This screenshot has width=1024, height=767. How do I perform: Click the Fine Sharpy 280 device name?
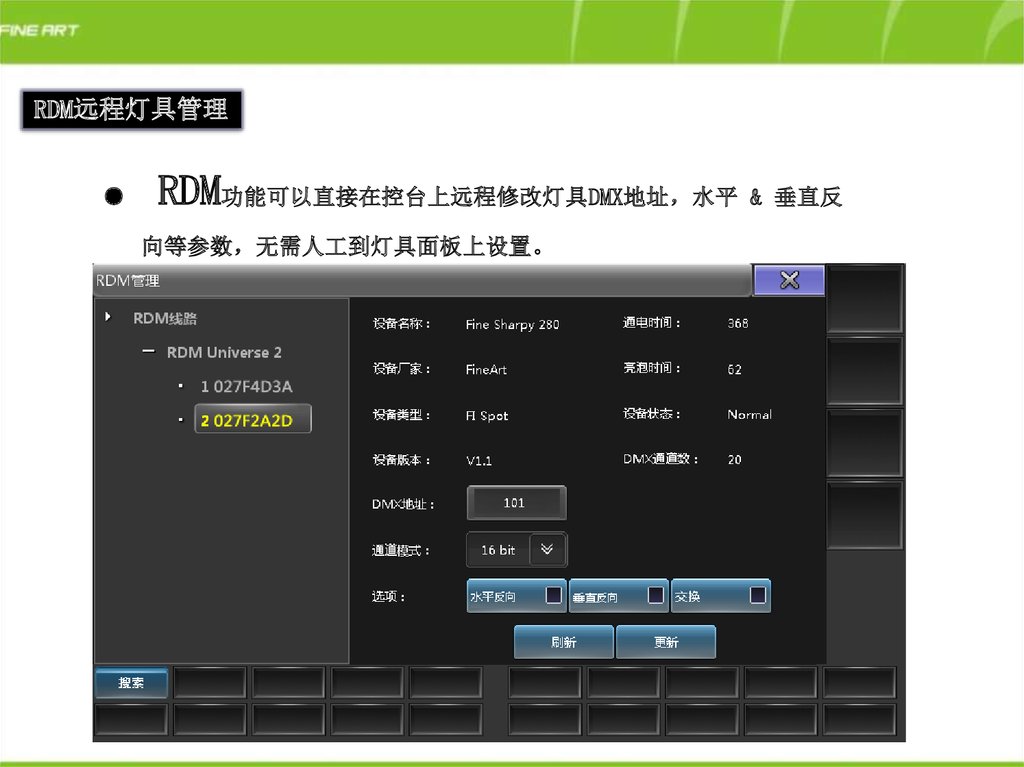click(x=512, y=325)
